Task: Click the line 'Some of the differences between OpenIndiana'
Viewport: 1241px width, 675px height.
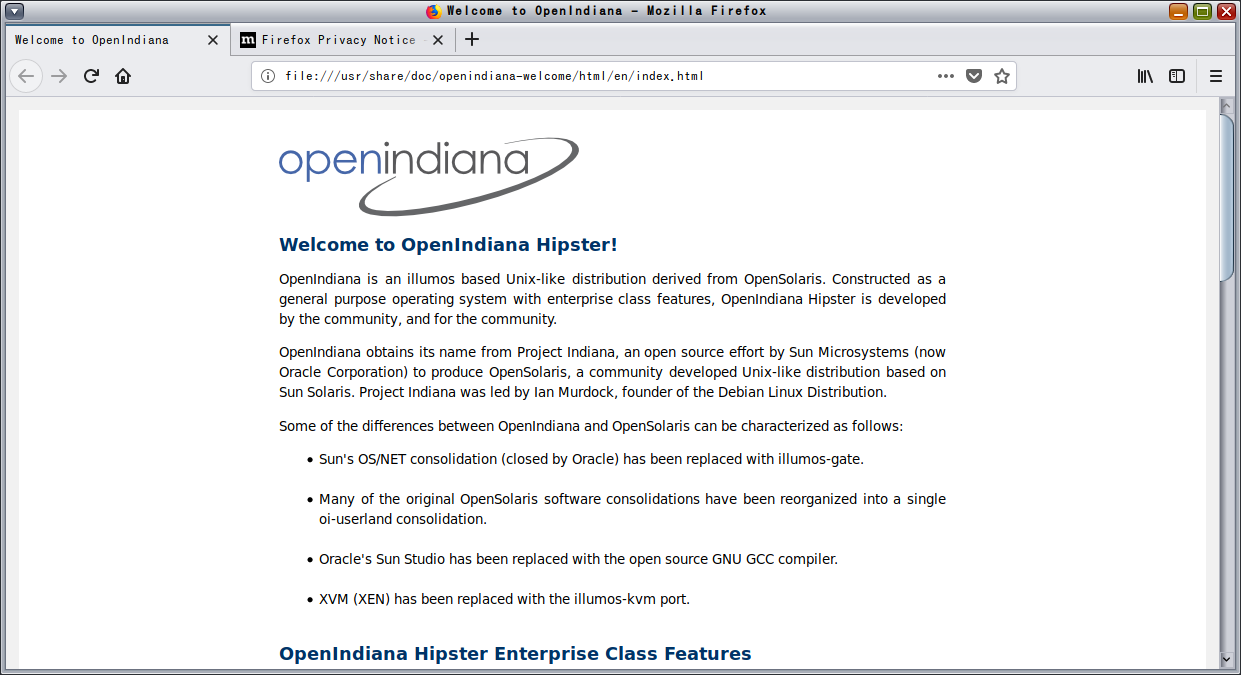Action: pyautogui.click(x=591, y=426)
